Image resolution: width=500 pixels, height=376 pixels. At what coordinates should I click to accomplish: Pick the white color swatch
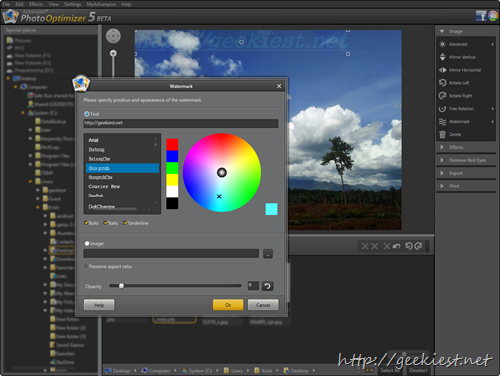point(172,191)
